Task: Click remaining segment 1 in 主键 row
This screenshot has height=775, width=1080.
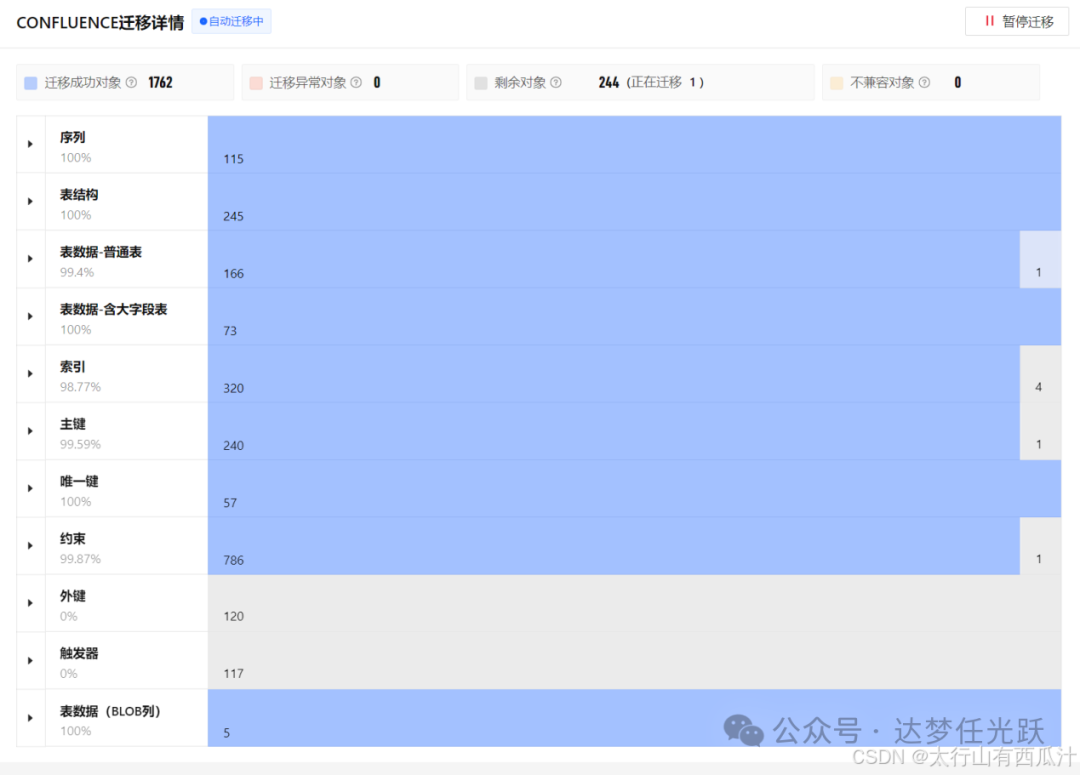Action: click(x=1041, y=431)
